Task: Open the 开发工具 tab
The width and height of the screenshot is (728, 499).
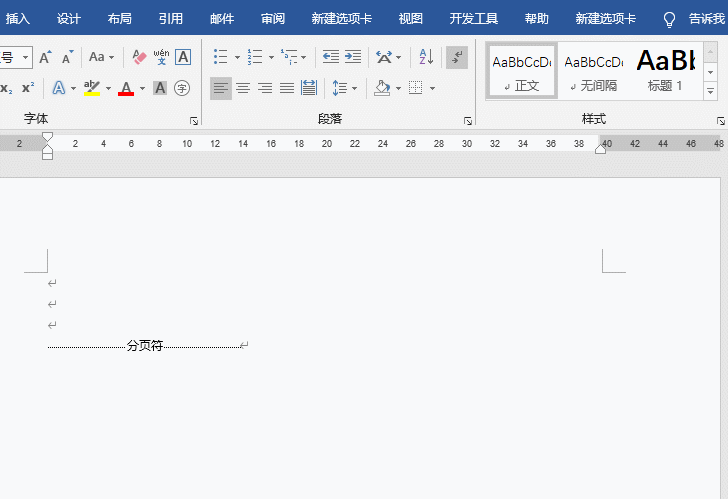Action: [474, 19]
